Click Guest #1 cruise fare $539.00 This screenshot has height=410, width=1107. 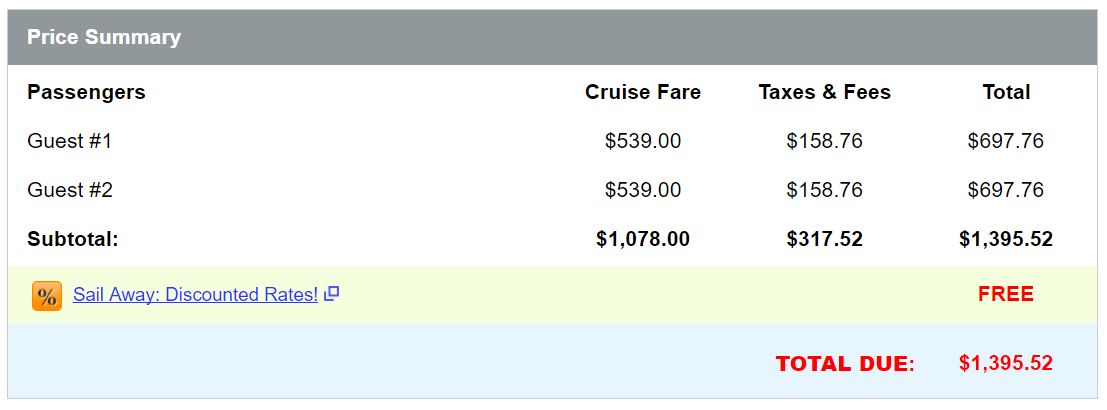pos(642,141)
